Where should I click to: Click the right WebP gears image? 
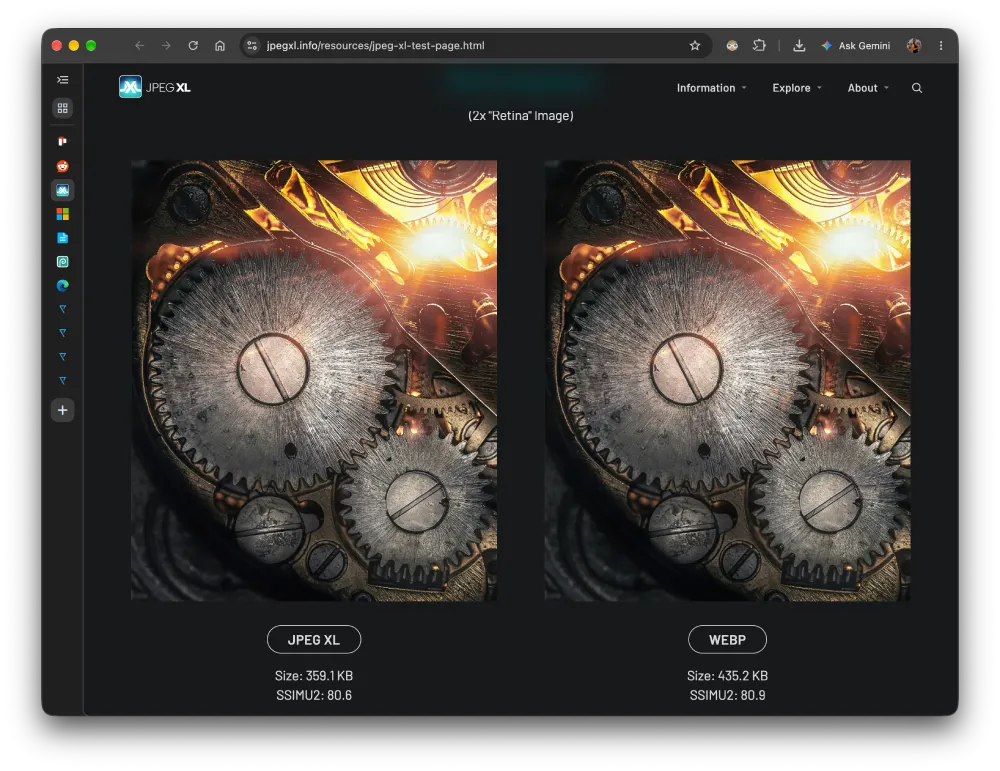(x=728, y=380)
